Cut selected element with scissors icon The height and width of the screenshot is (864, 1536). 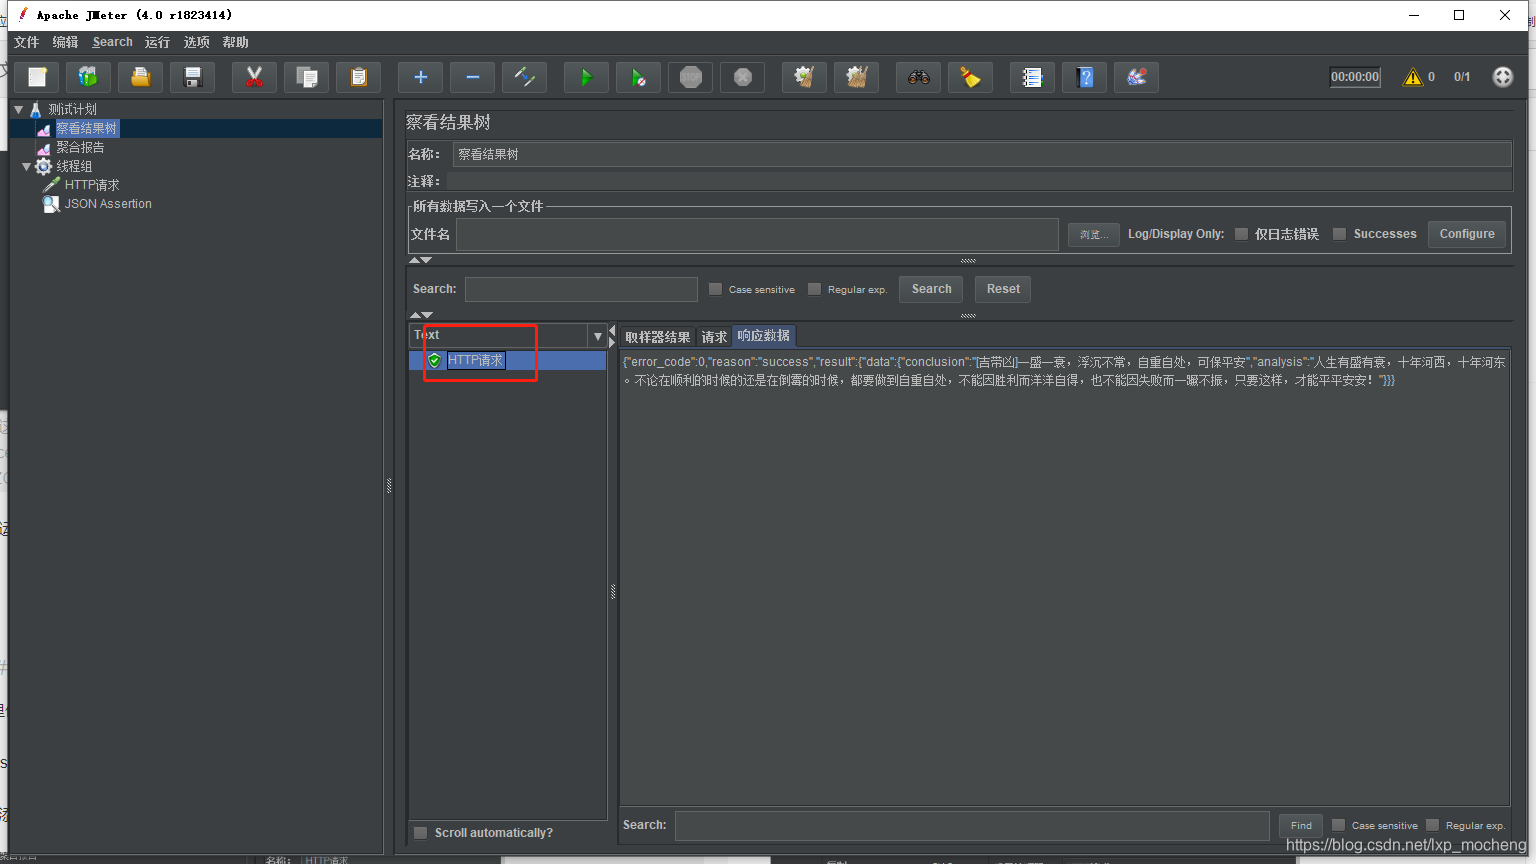[x=254, y=77]
